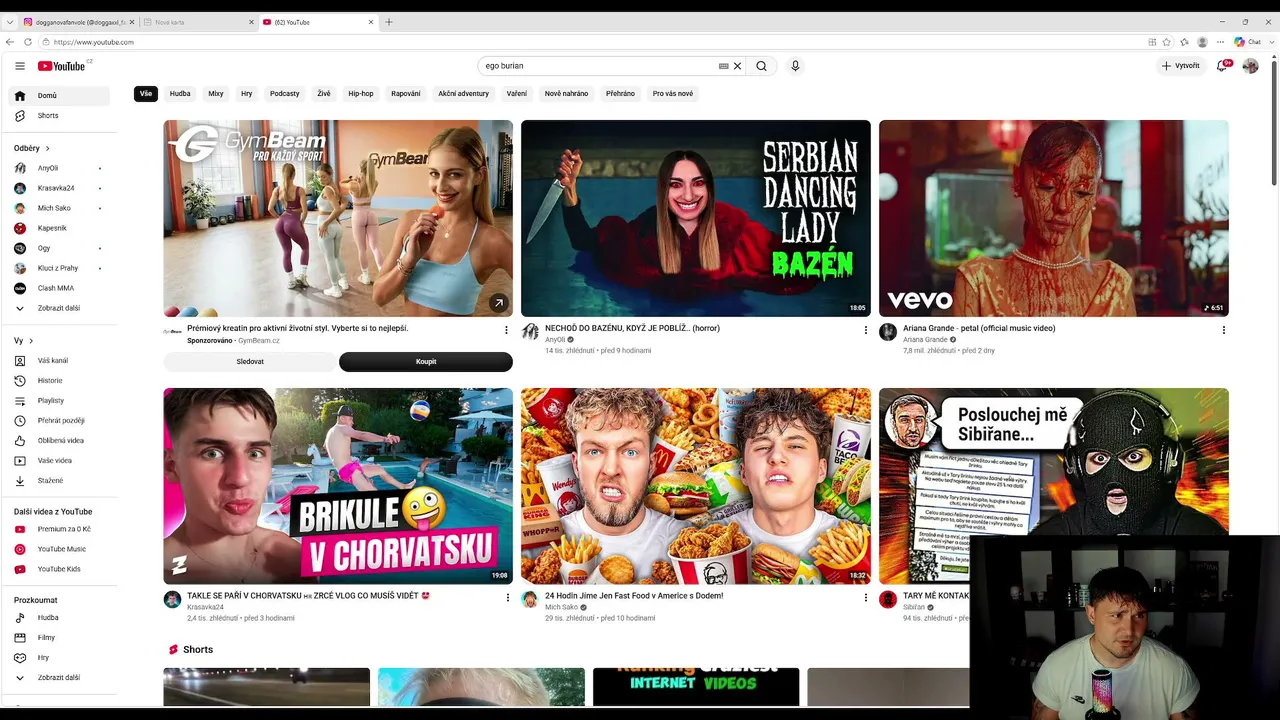Image resolution: width=1280 pixels, height=720 pixels.
Task: Open the Odběry section chevron
Action: (x=47, y=149)
